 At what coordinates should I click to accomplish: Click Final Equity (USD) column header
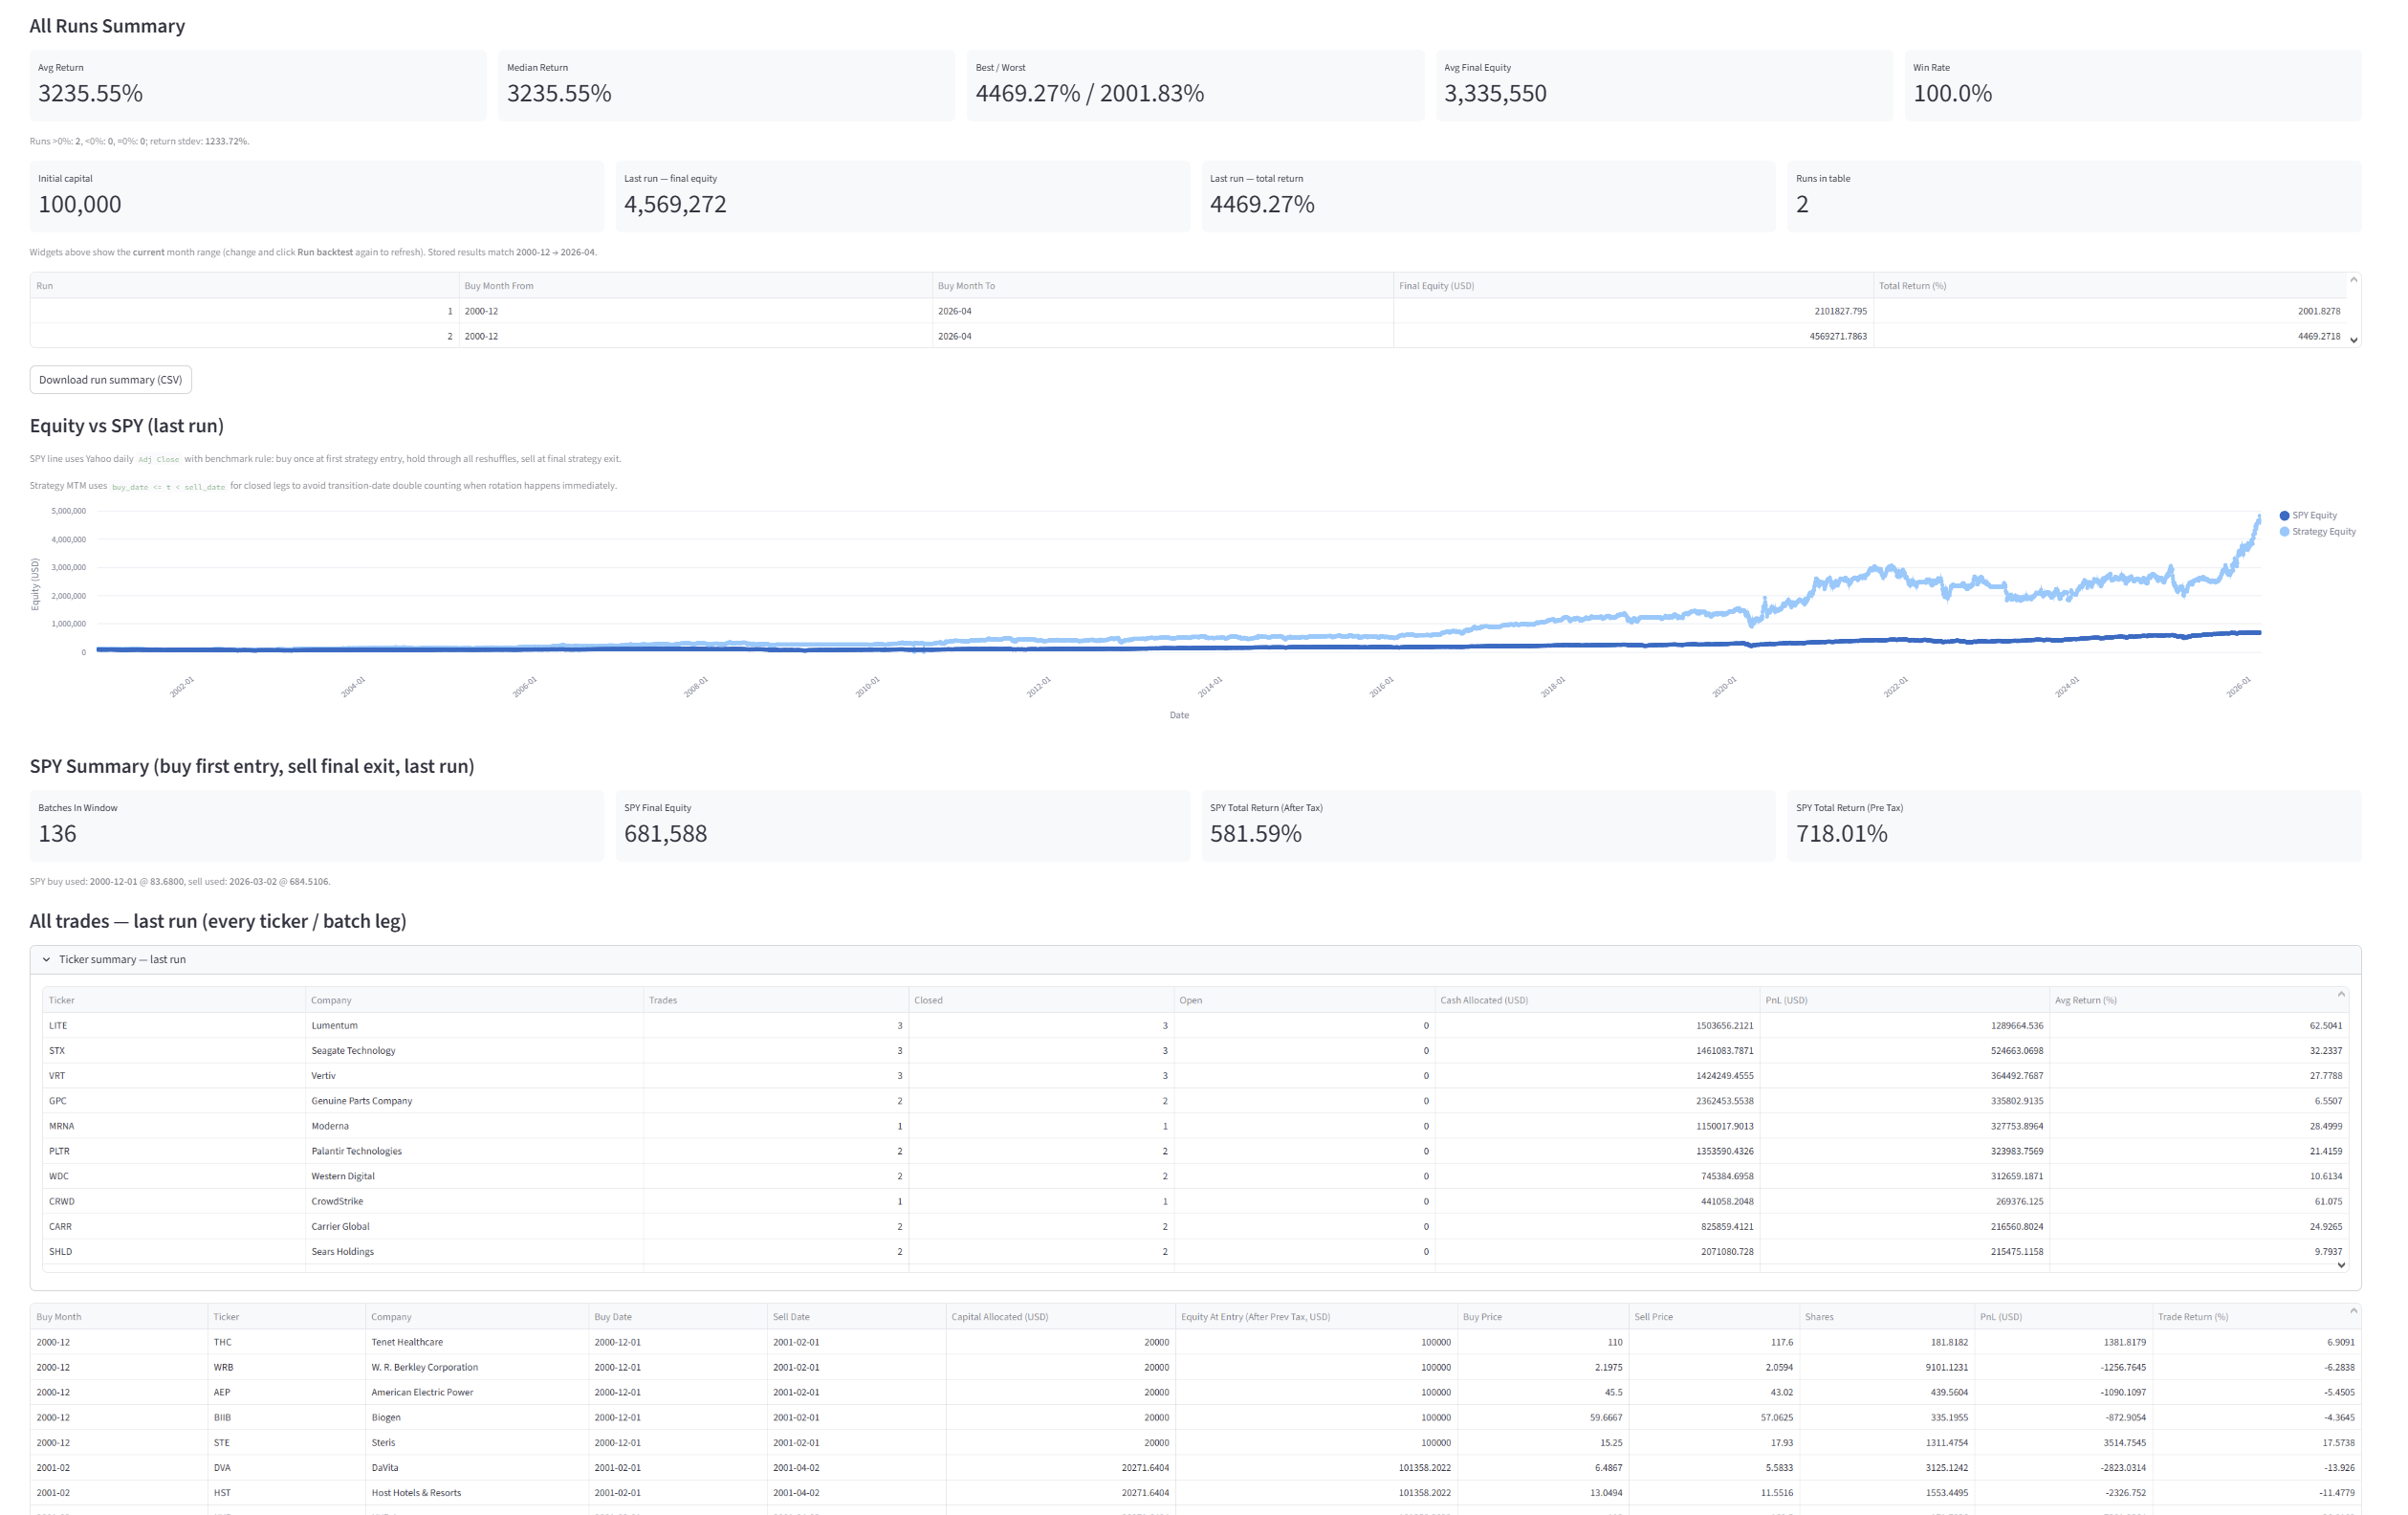click(1436, 286)
